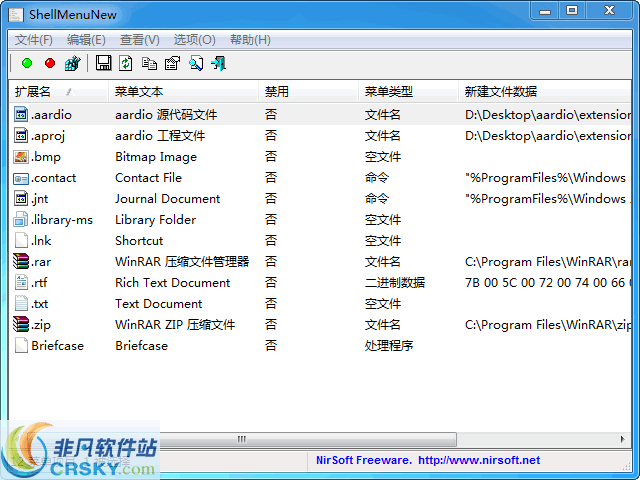The height and width of the screenshot is (480, 640).
Task: Open the 编辑(E) menu
Action: [86, 40]
